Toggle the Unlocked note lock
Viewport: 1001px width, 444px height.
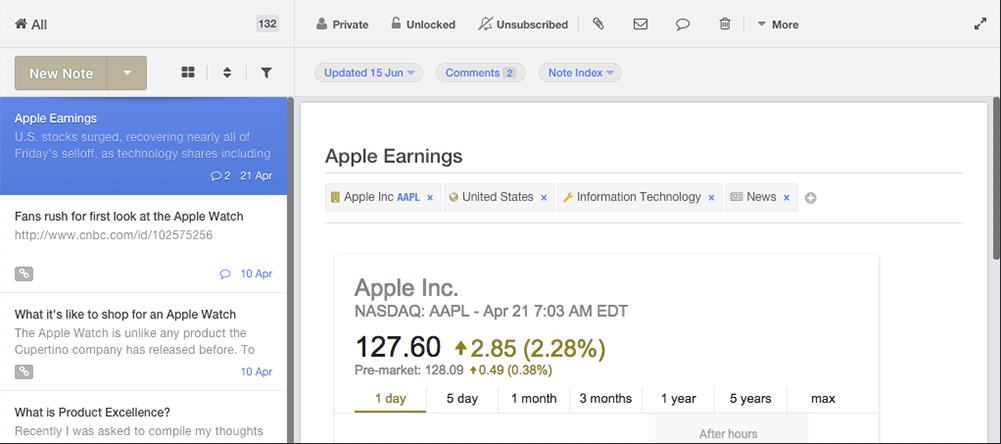(423, 24)
